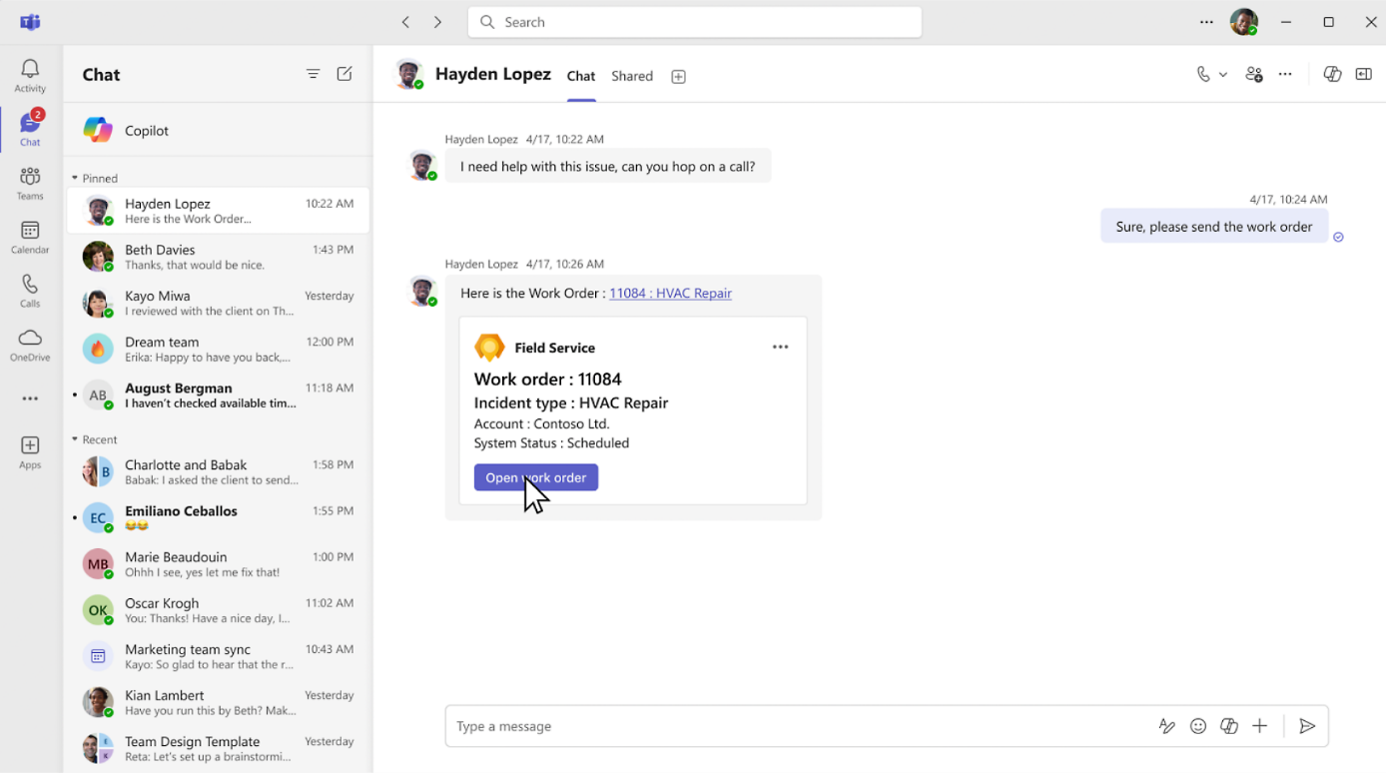
Task: Open Calendar in the left rail
Action: coord(30,238)
